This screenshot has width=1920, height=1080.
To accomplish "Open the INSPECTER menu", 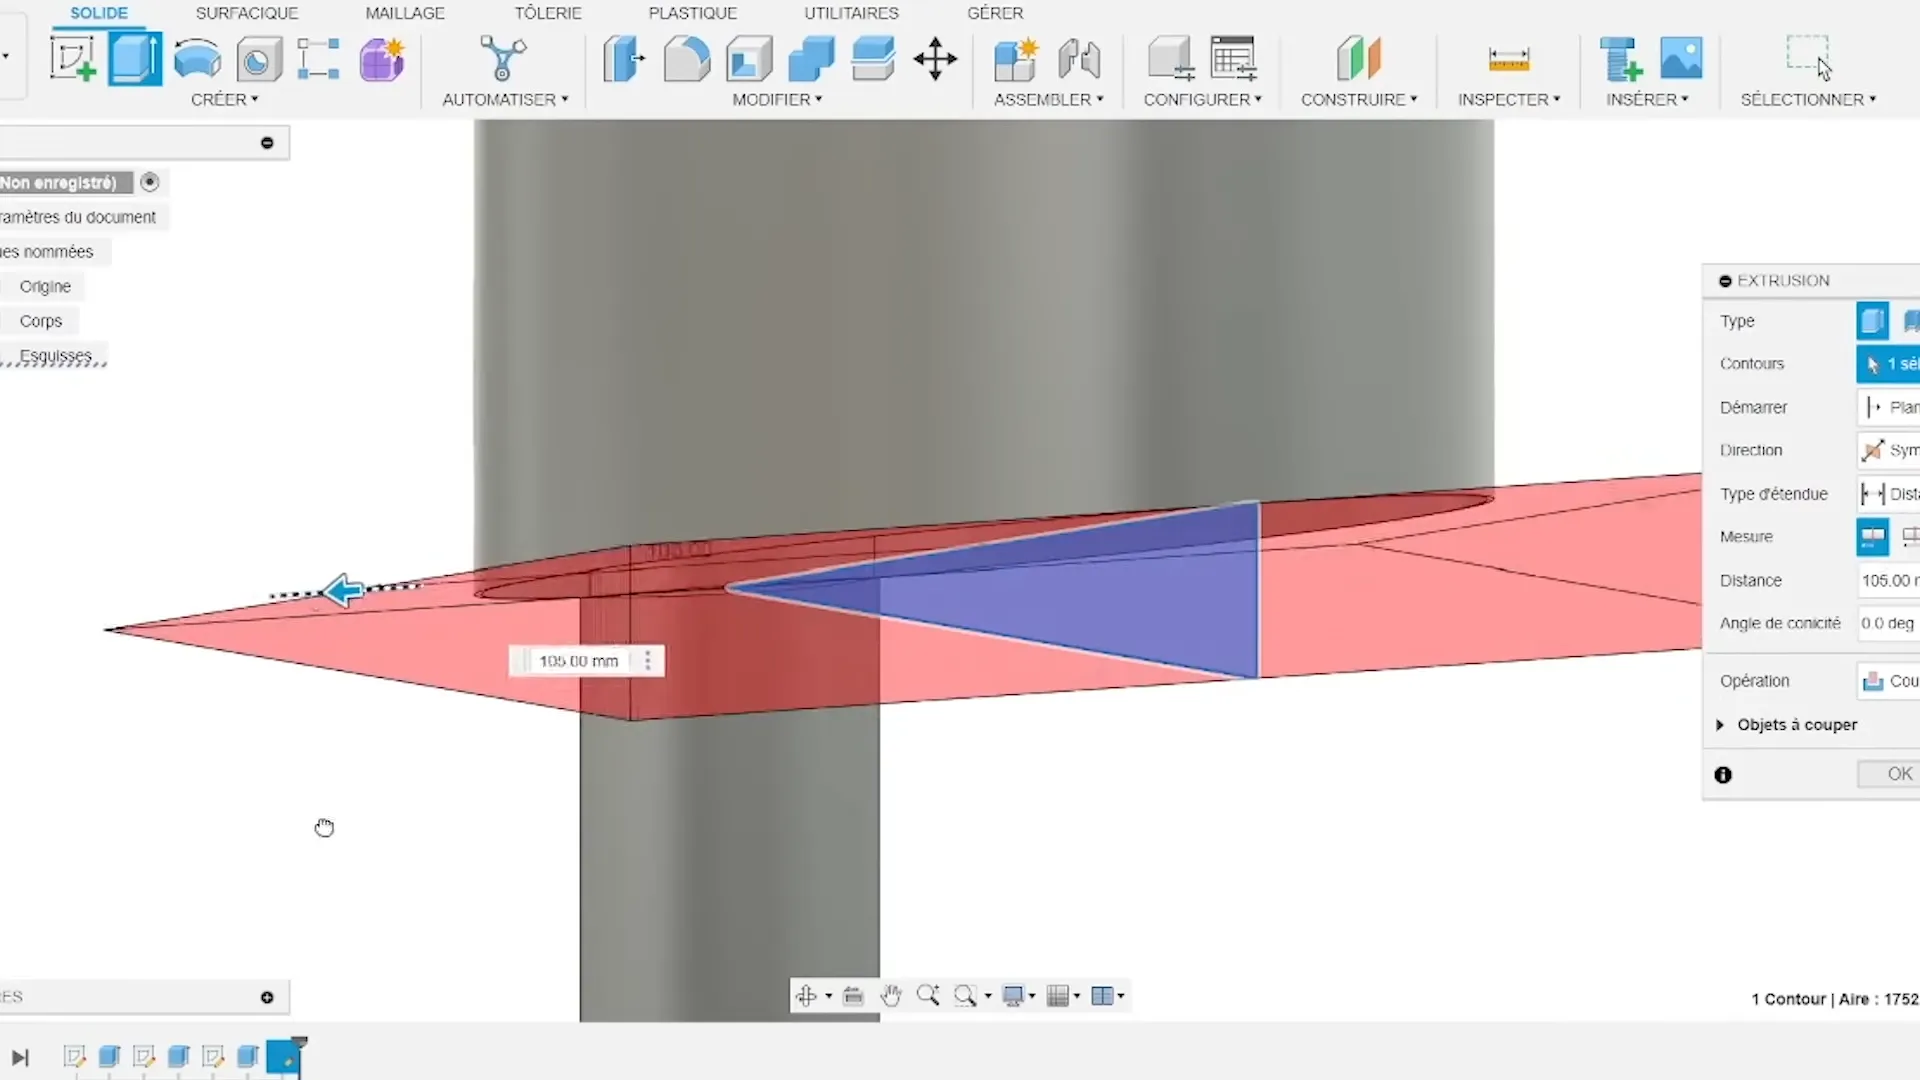I will [x=1508, y=100].
